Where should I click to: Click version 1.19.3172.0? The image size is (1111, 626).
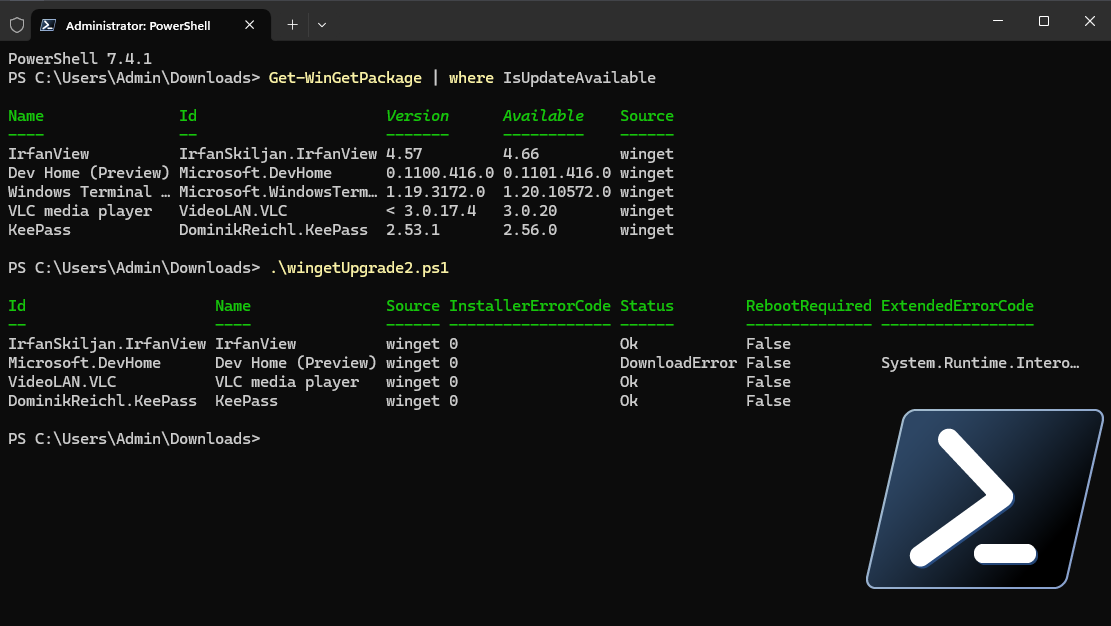point(436,192)
